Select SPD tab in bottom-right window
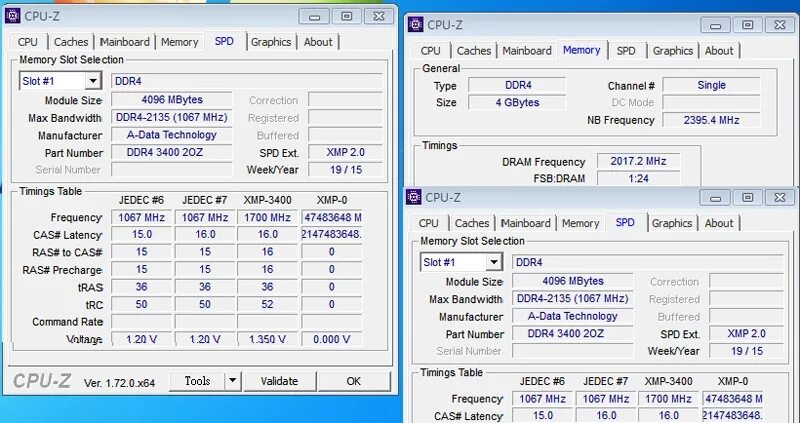800x423 pixels. point(625,222)
